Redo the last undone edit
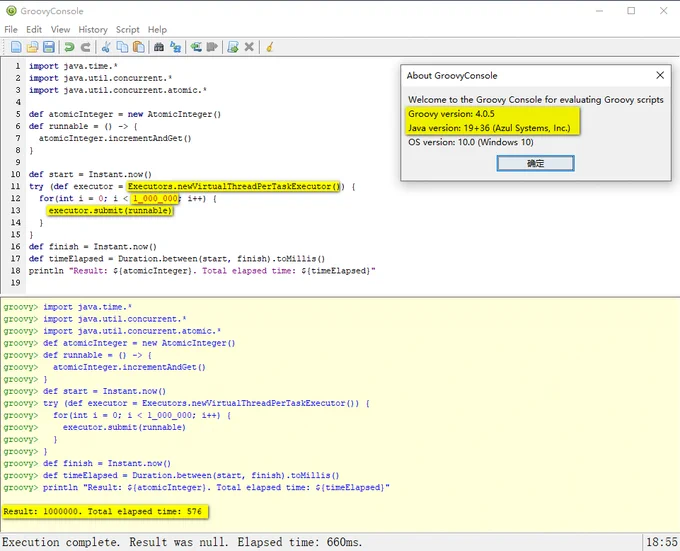This screenshot has width=680, height=551. tap(85, 47)
